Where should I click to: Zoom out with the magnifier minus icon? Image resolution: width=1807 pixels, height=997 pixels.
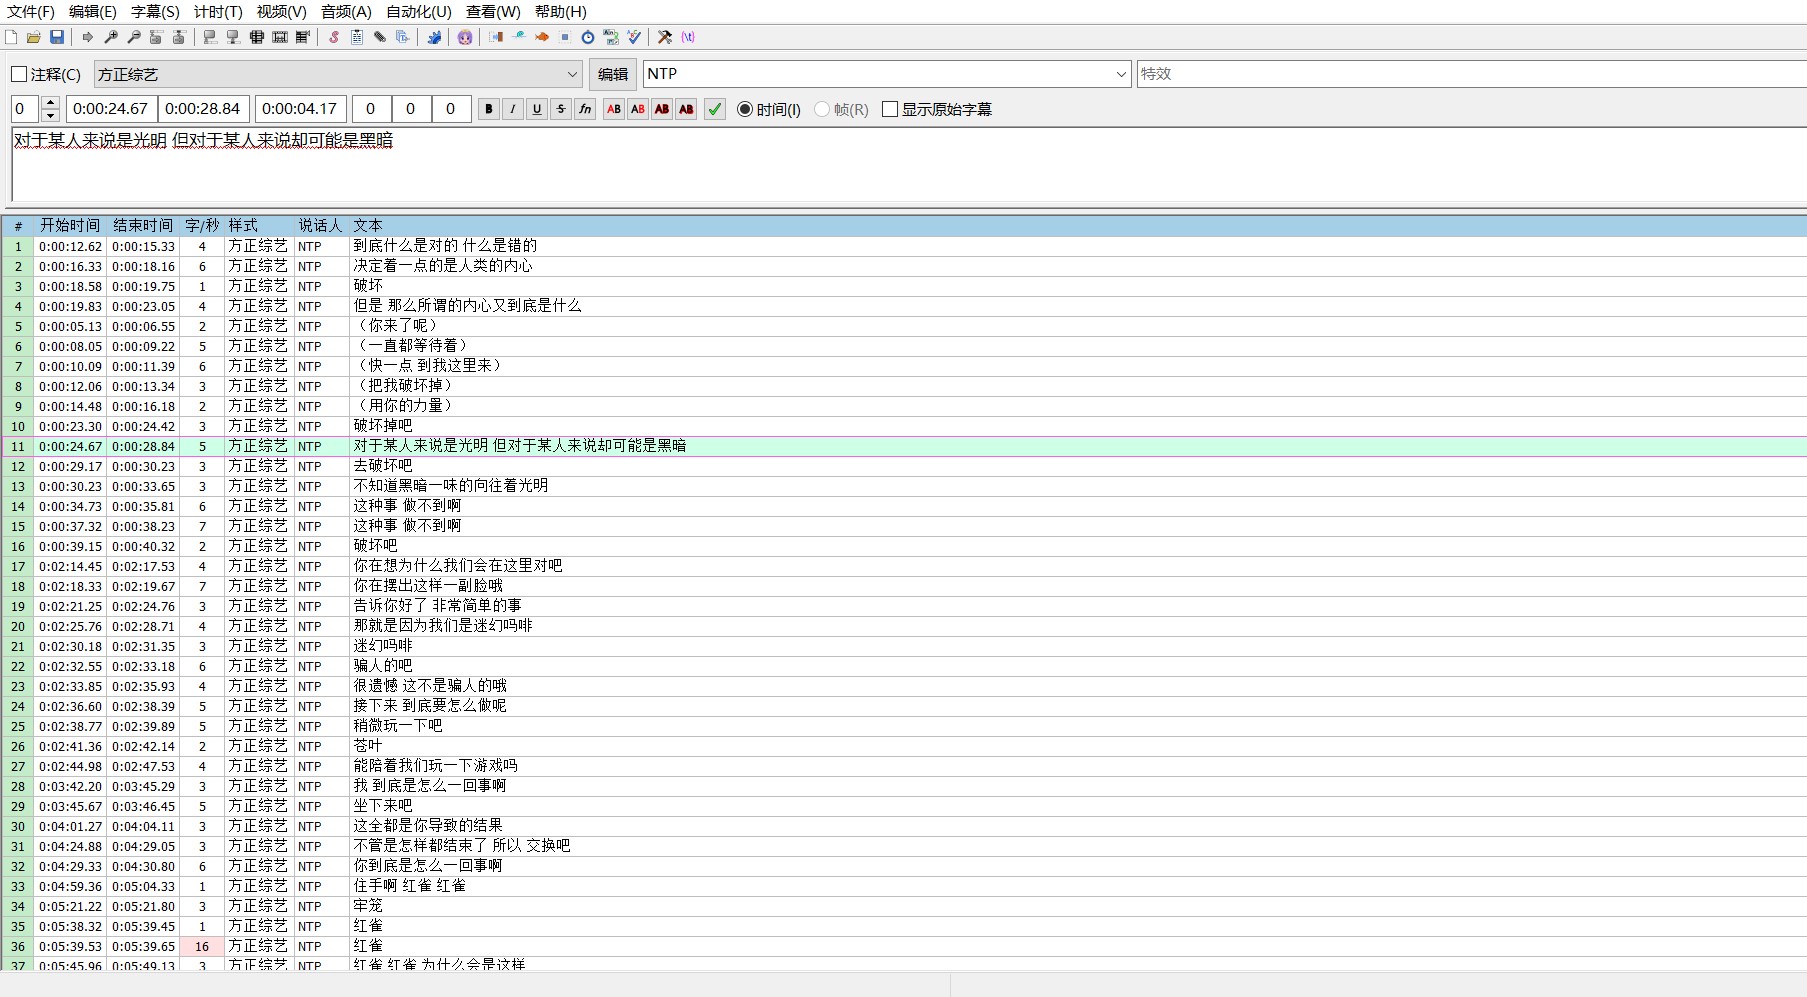134,37
